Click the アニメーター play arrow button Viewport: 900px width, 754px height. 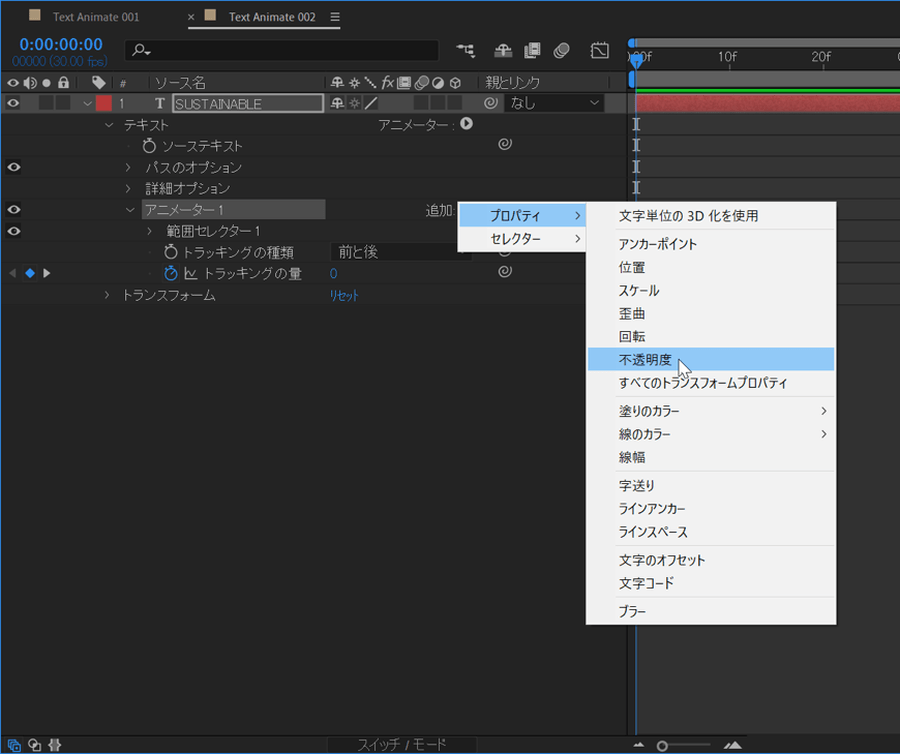coord(466,124)
